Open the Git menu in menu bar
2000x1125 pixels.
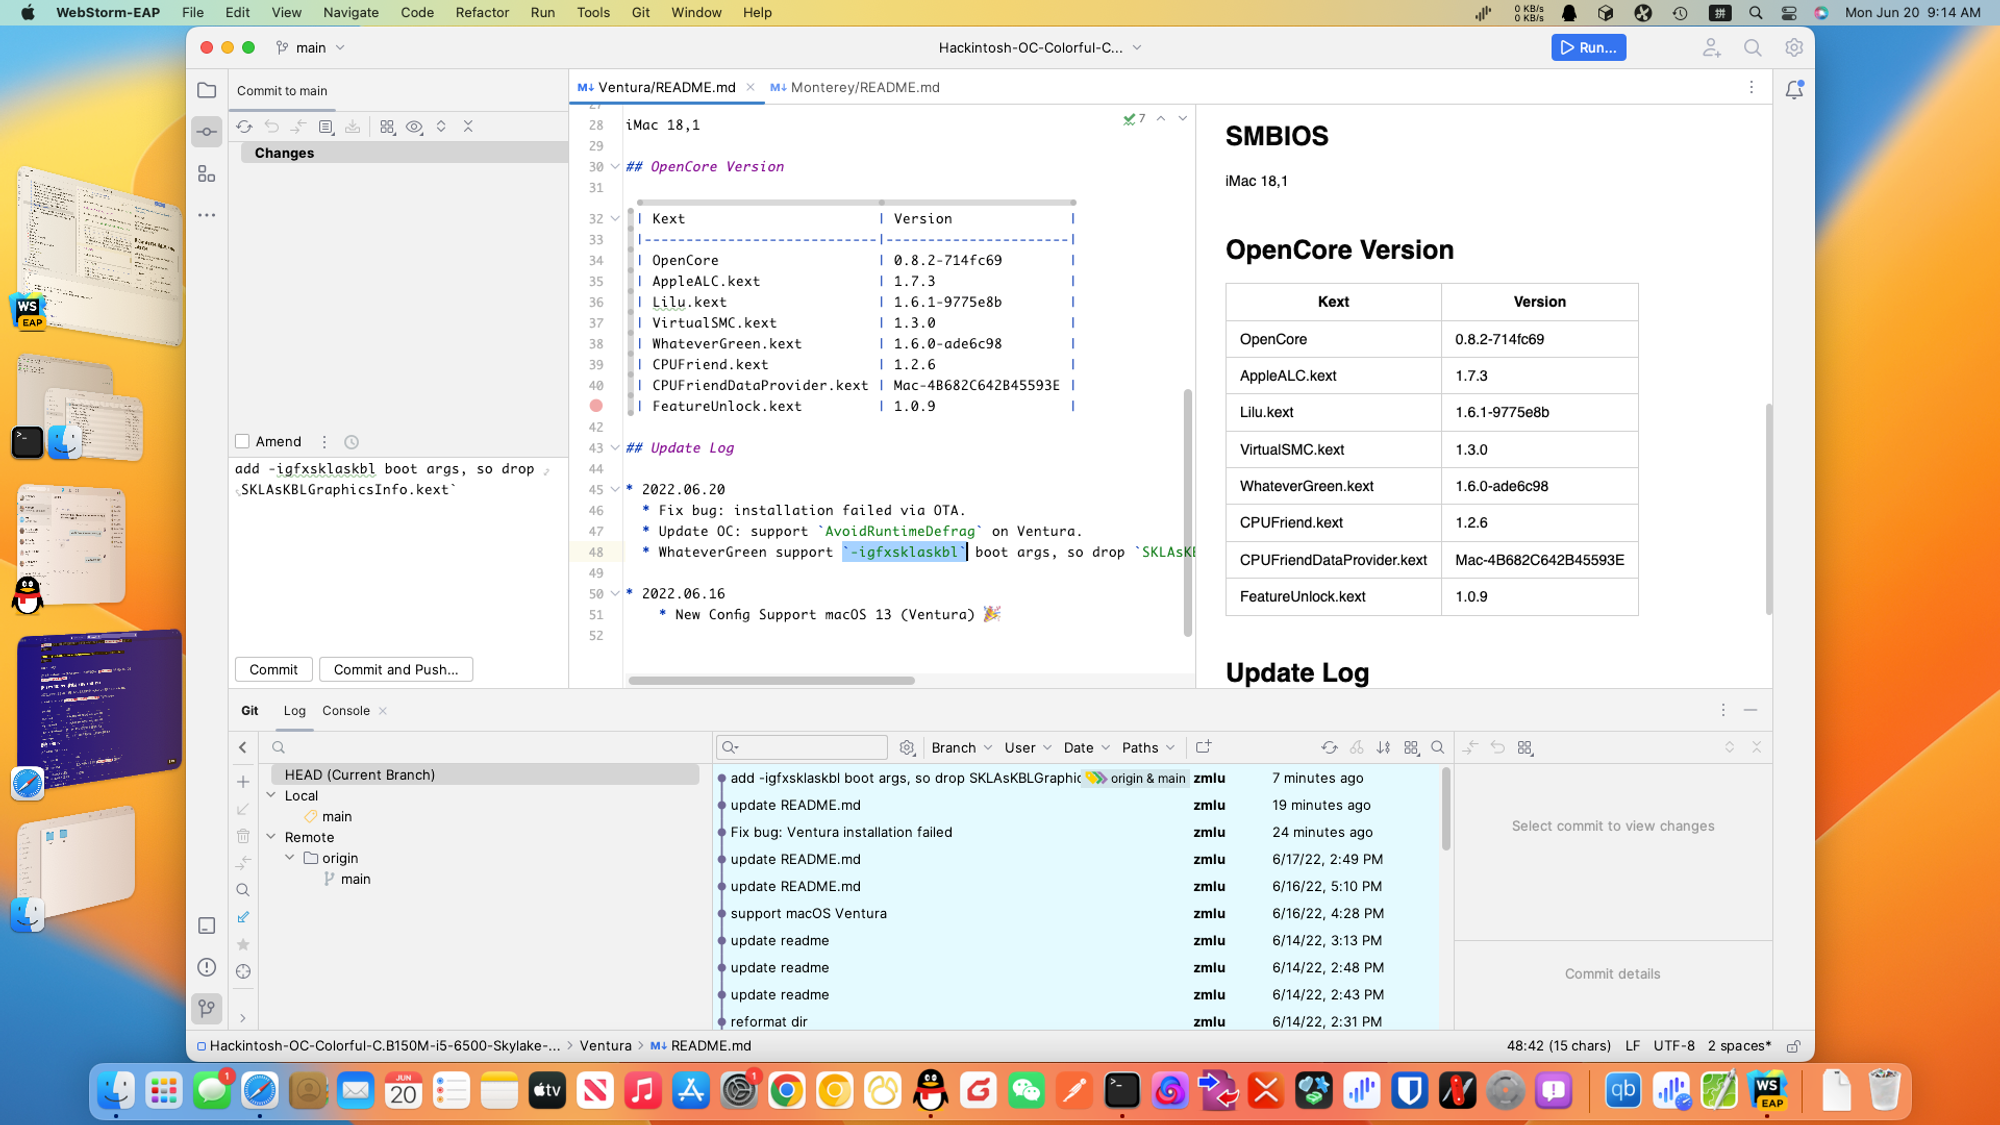[641, 13]
